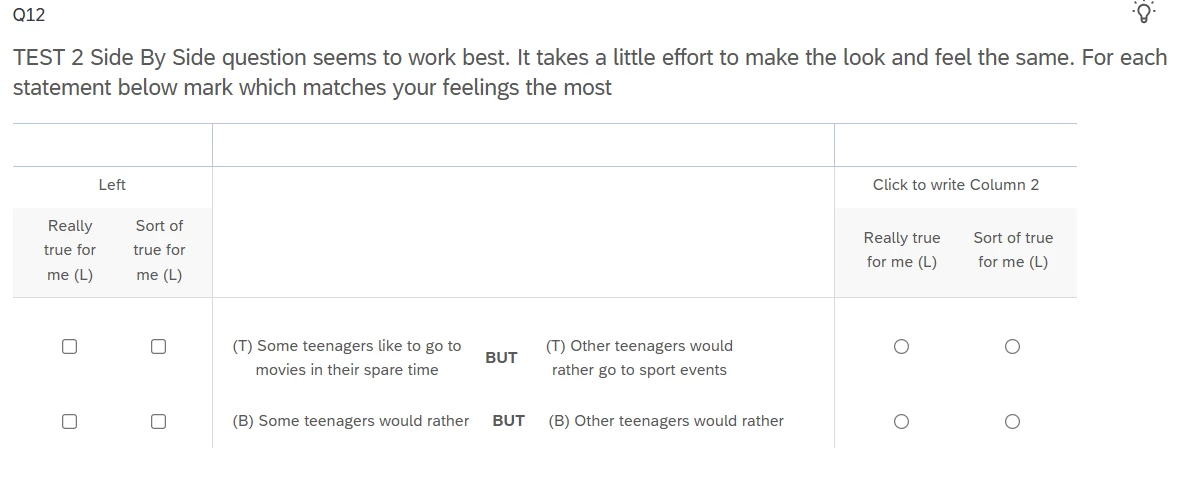Edit the 'Left' column header label
The image size is (1177, 488).
112,185
